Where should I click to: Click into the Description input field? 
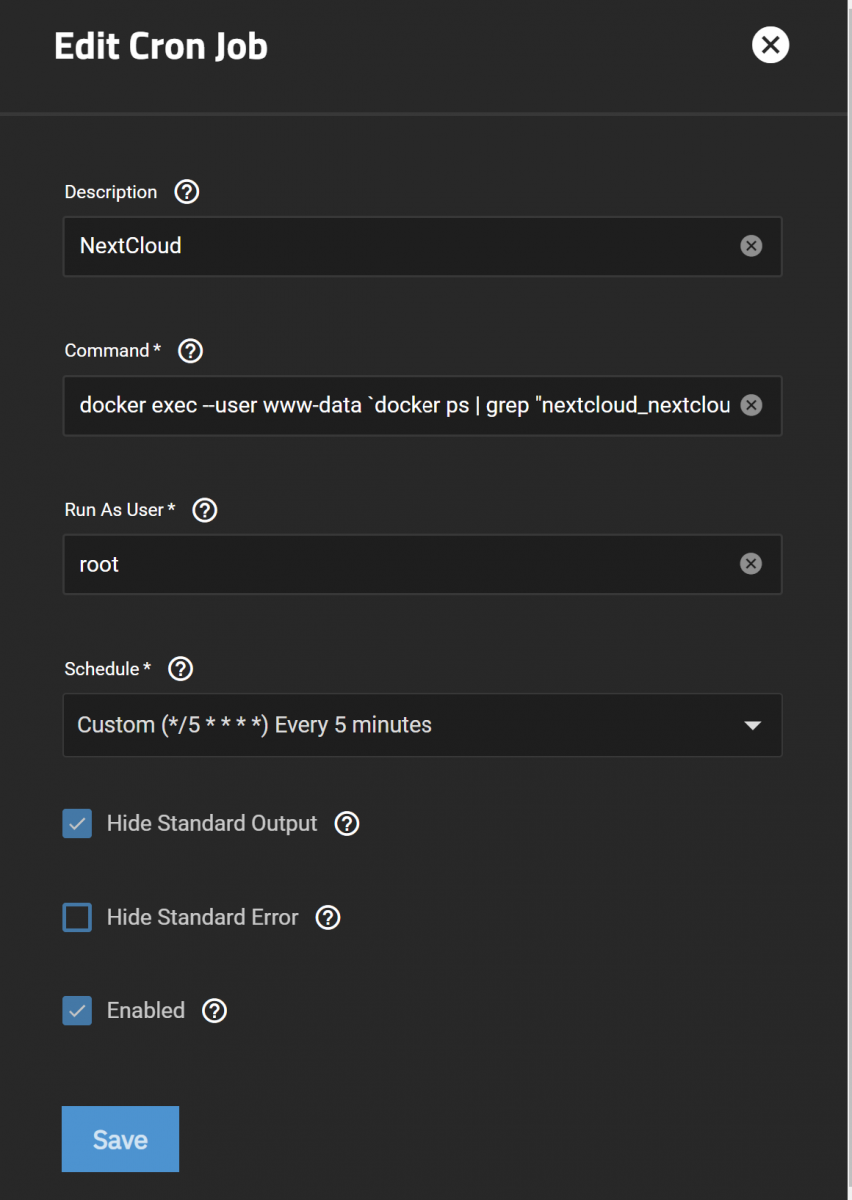tap(405, 246)
